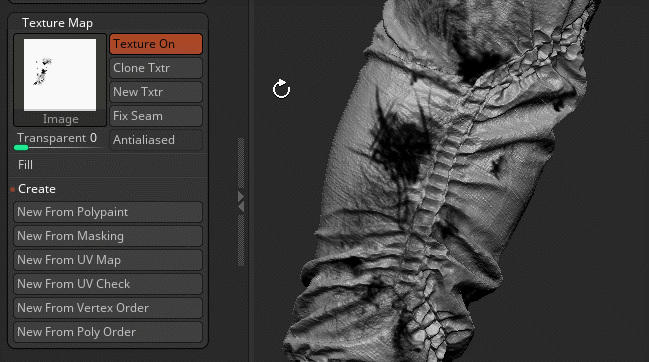Viewport: 649px width, 362px height.
Task: Click New From UV Map
Action: point(108,260)
